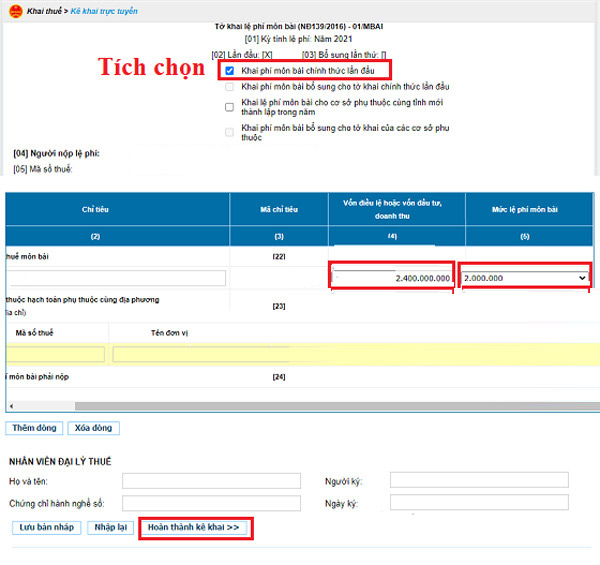
Task: Click the yellow Tên đơn vị input cell
Action: tap(201, 354)
